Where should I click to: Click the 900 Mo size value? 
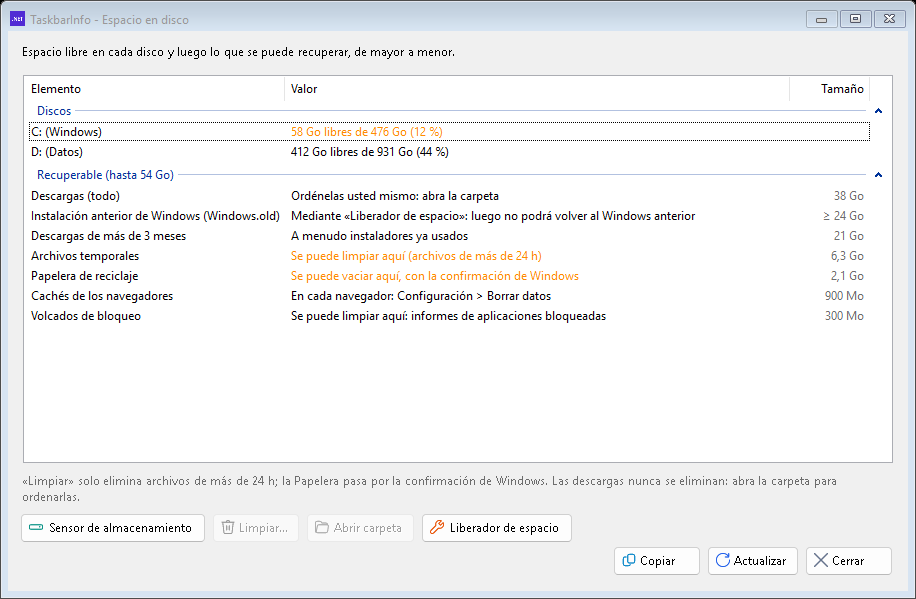tap(844, 296)
